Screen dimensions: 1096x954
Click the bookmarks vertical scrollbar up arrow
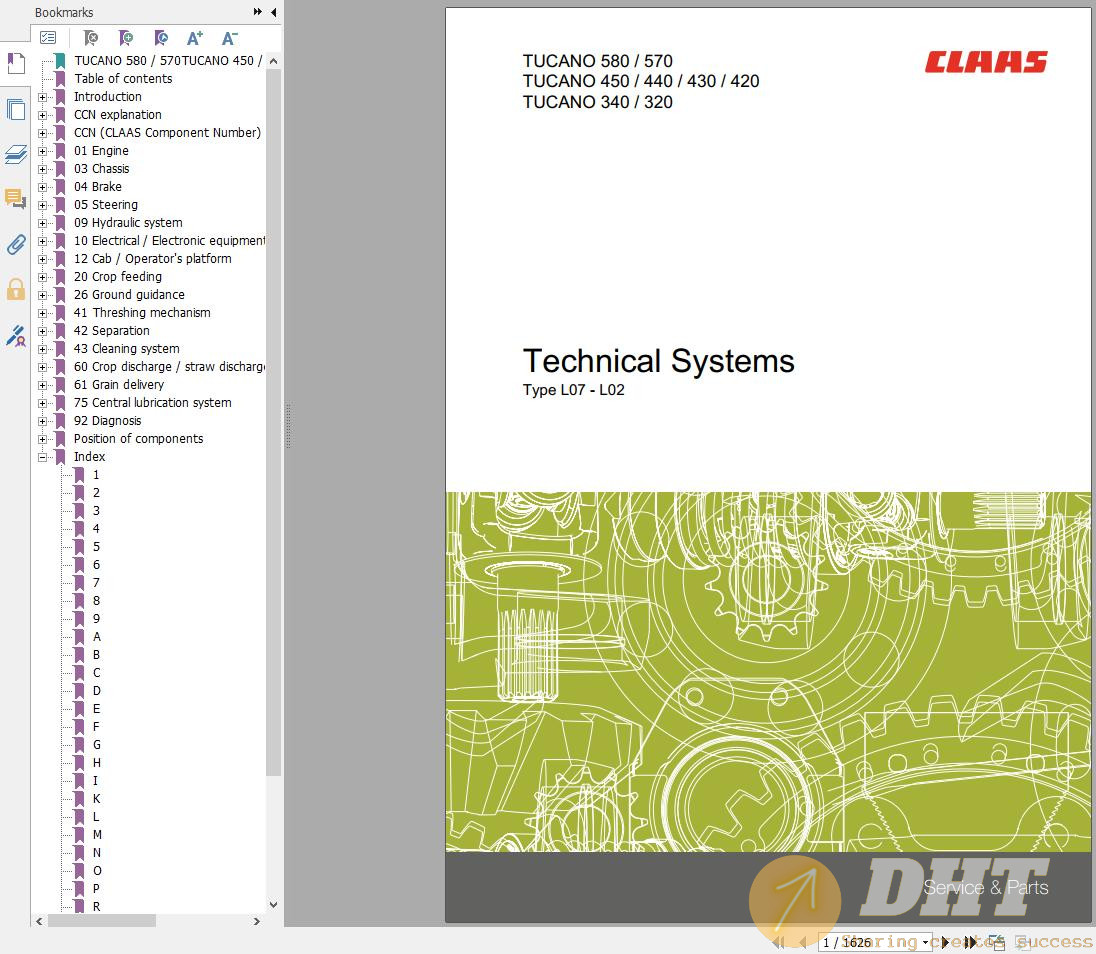point(273,61)
